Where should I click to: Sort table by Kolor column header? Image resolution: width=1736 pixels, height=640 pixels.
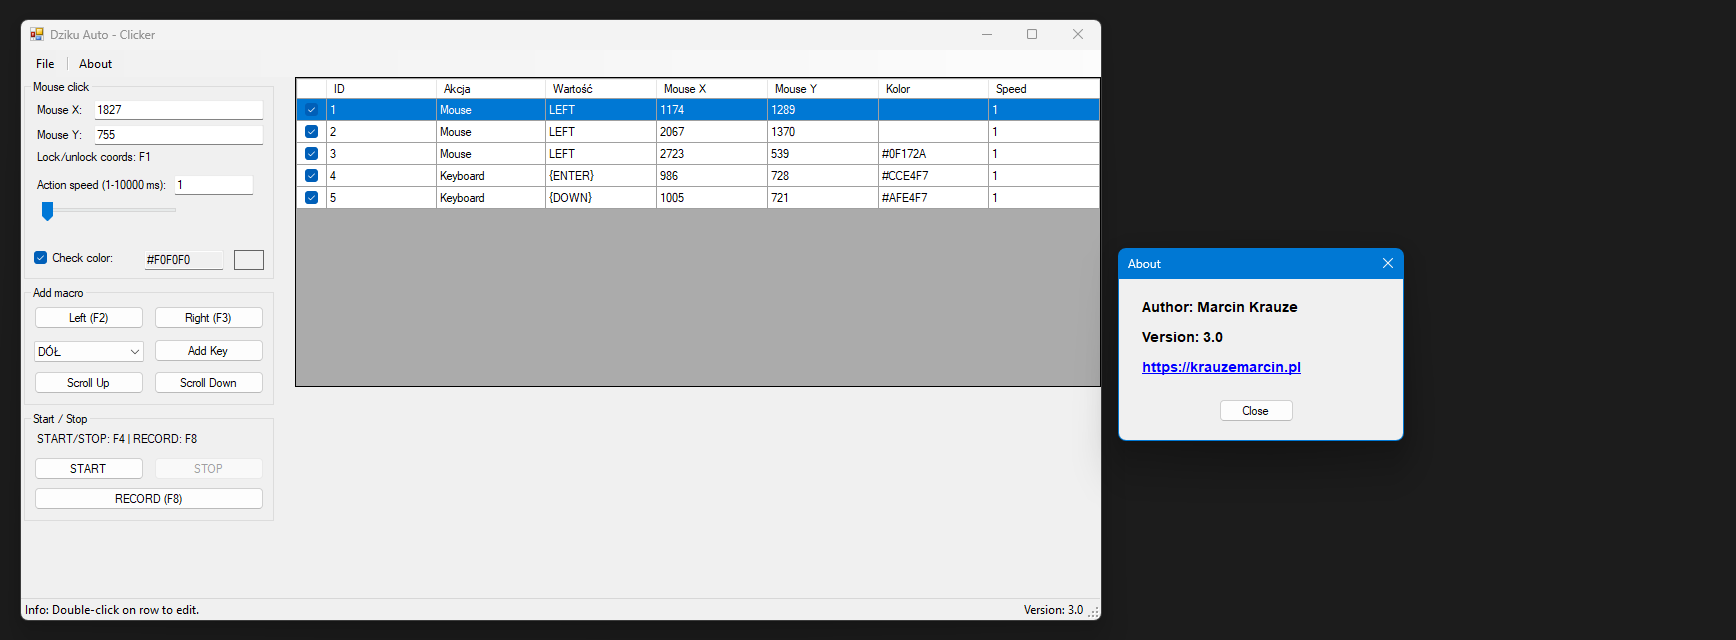[x=932, y=89]
